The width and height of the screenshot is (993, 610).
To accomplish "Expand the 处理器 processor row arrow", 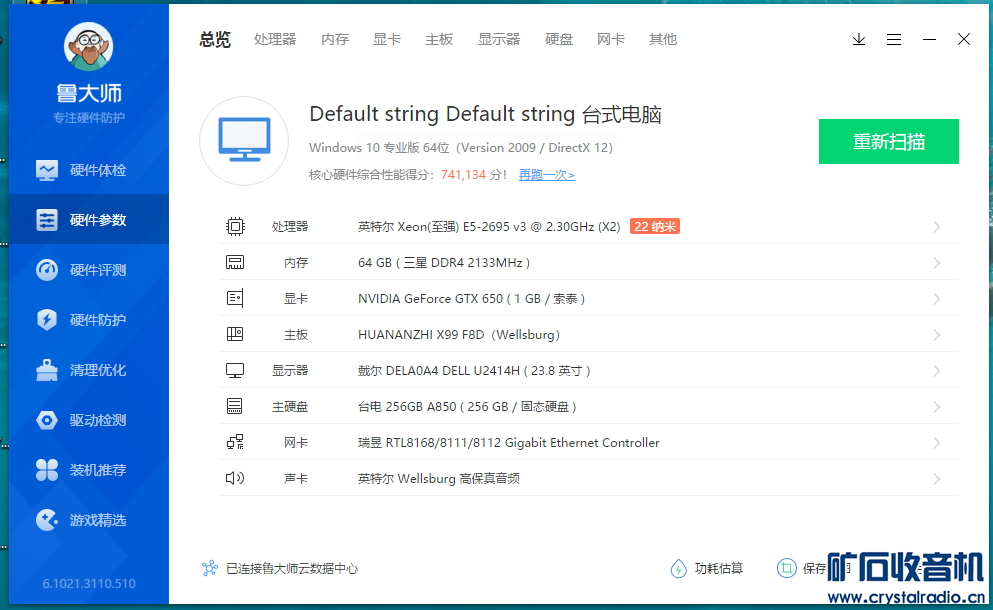I will tap(937, 227).
